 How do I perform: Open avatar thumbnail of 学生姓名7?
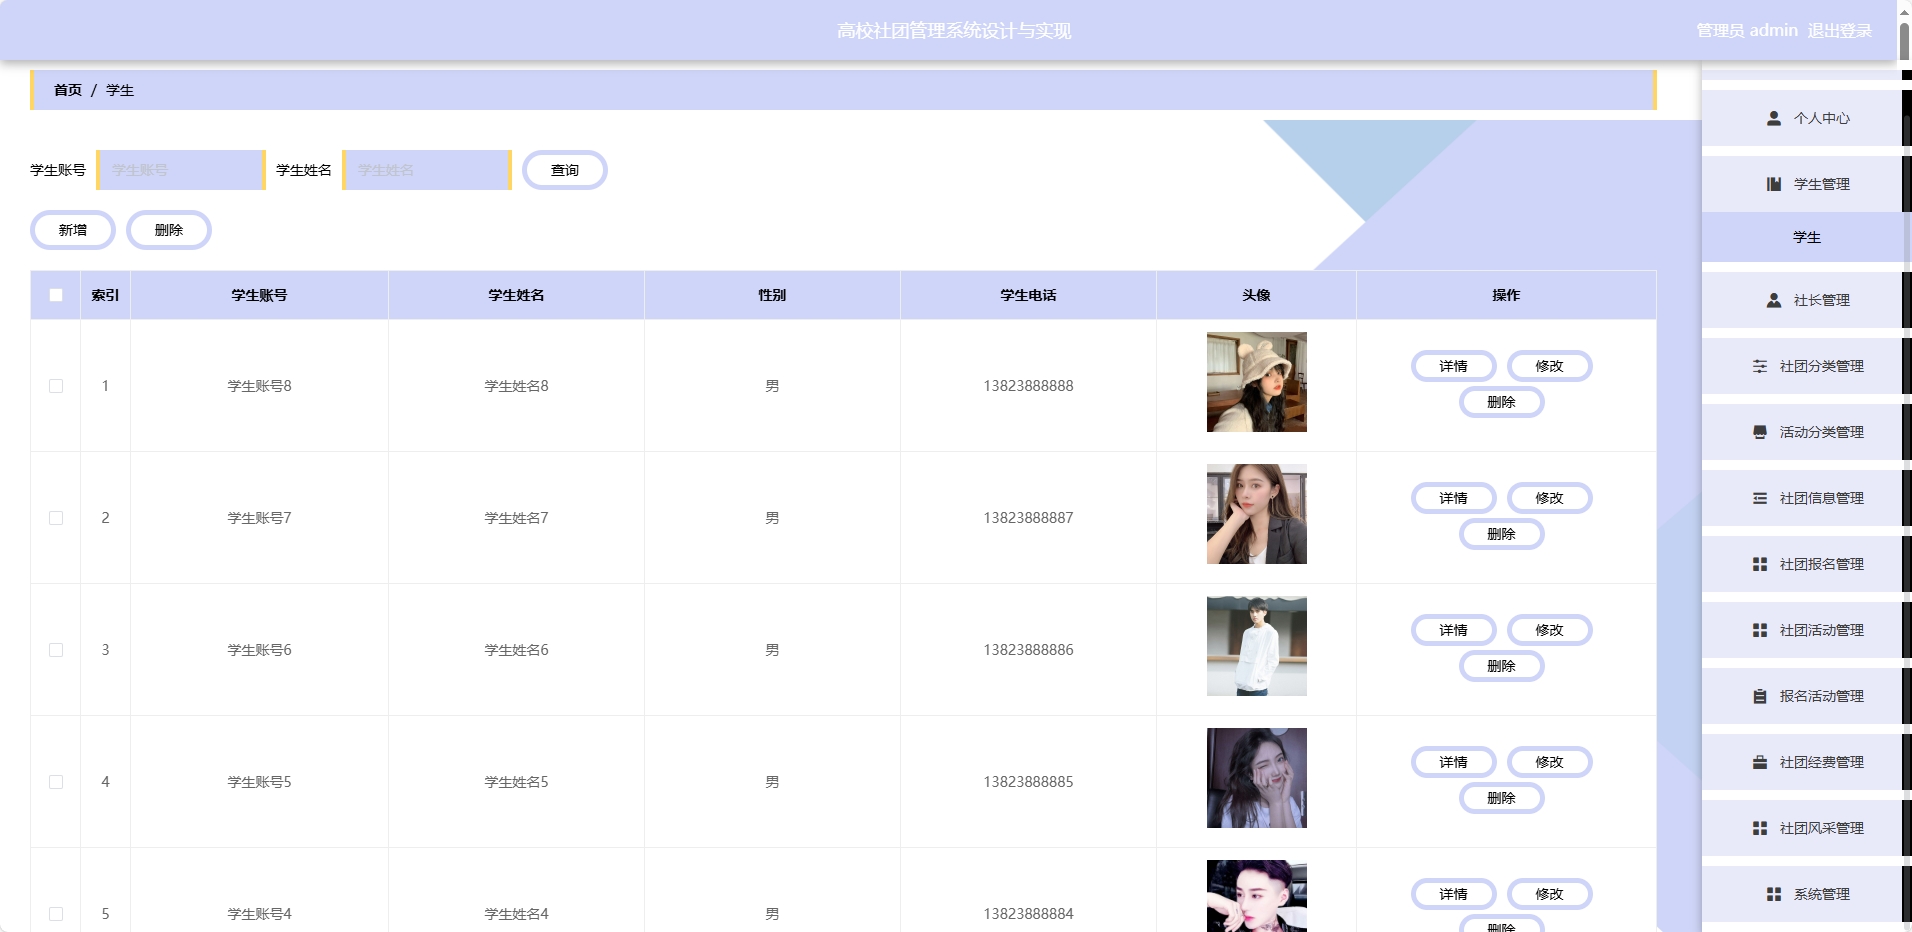(x=1256, y=514)
